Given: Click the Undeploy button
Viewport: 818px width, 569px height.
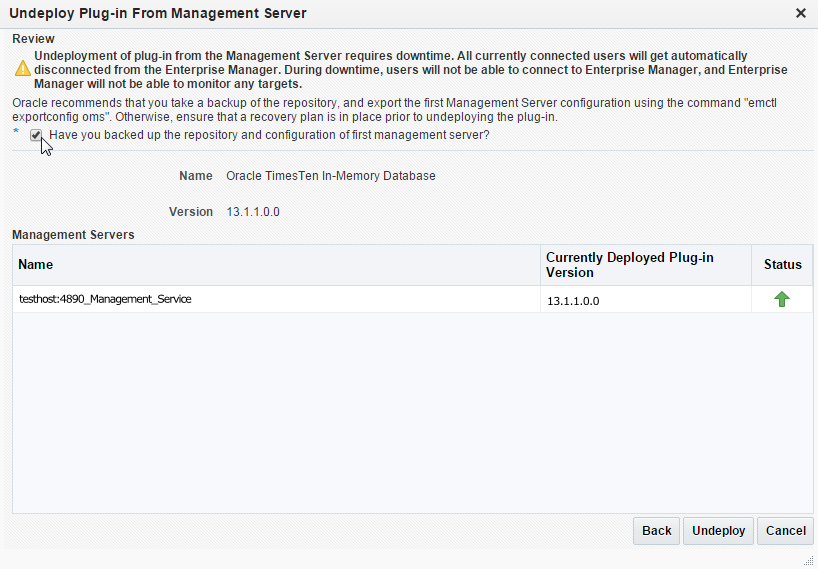Looking at the screenshot, I should tap(718, 531).
